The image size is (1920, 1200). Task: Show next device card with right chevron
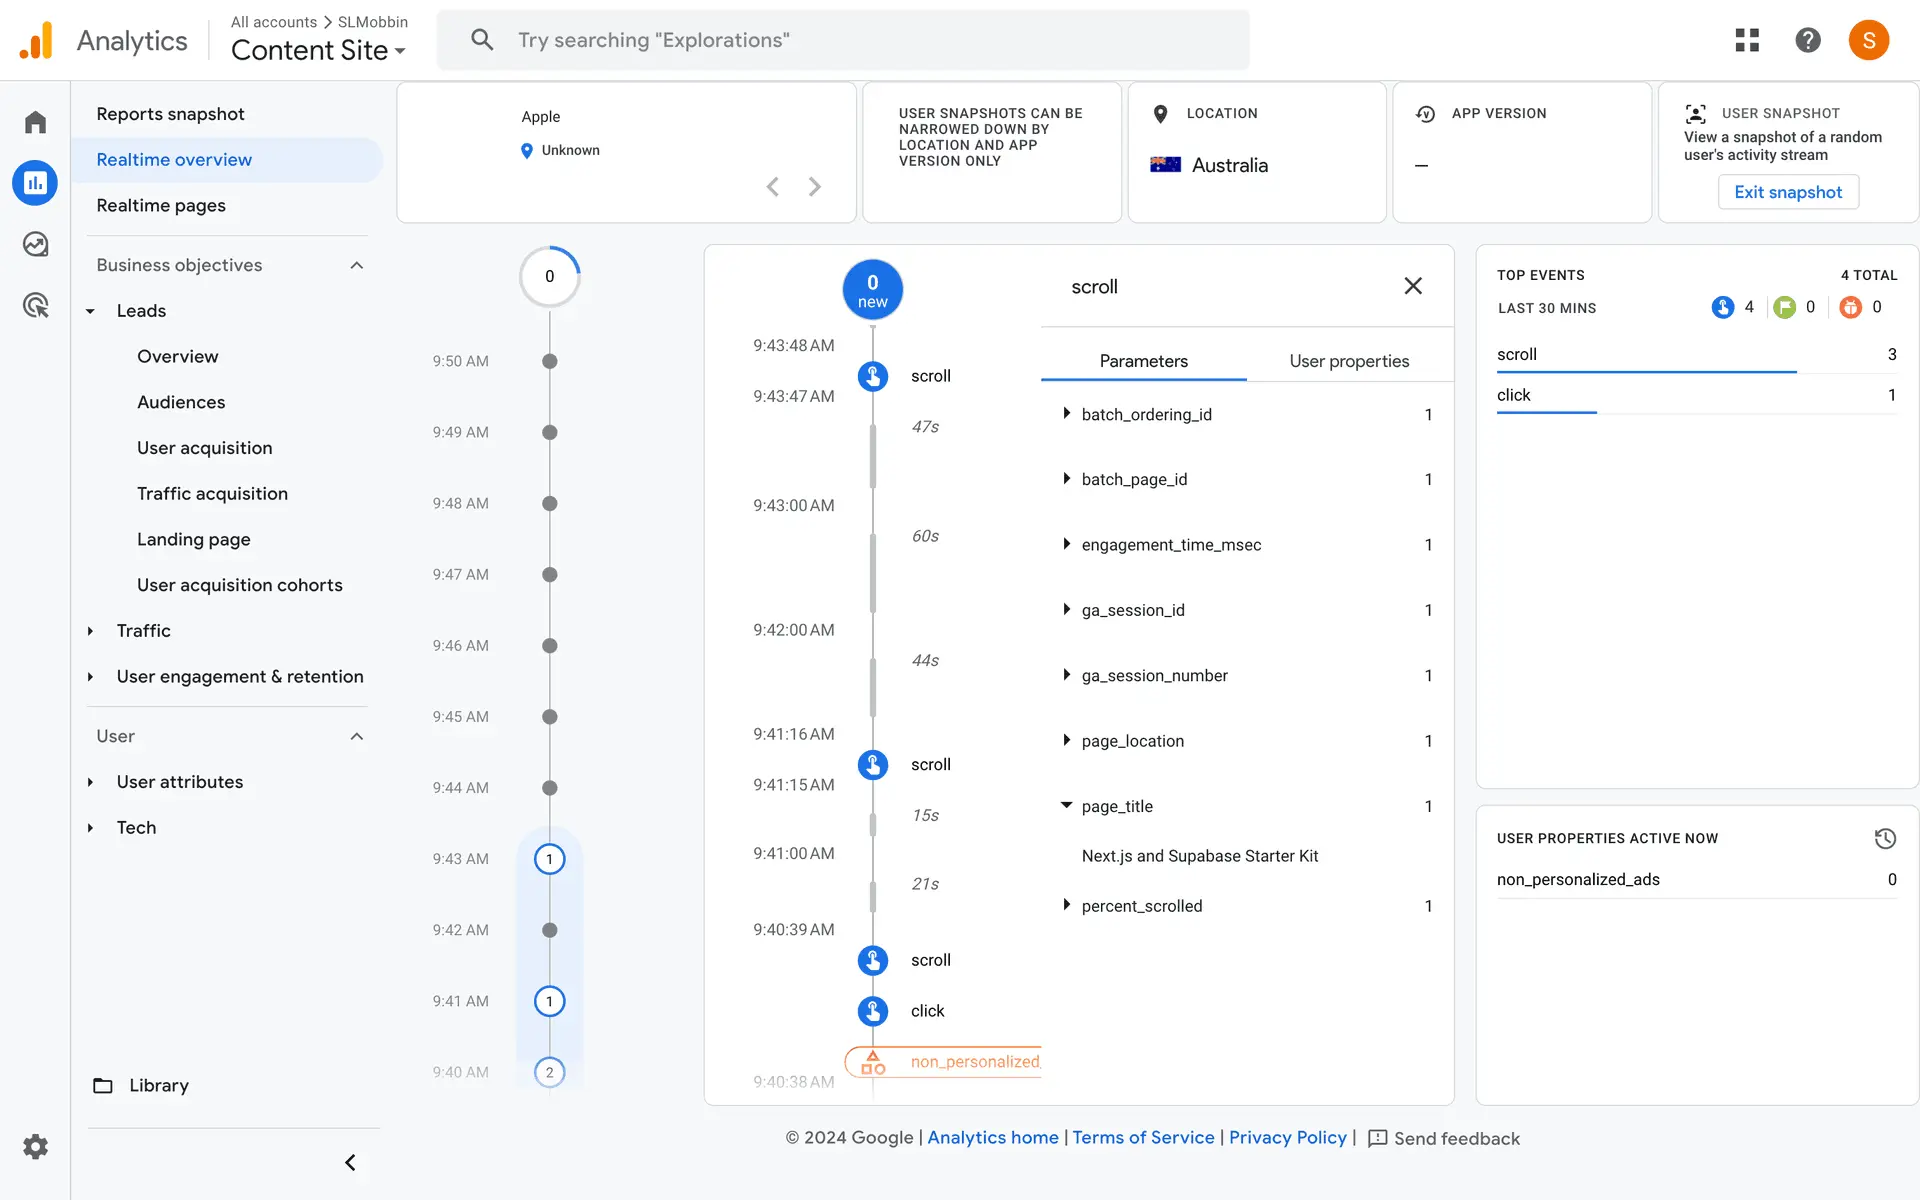click(x=815, y=187)
